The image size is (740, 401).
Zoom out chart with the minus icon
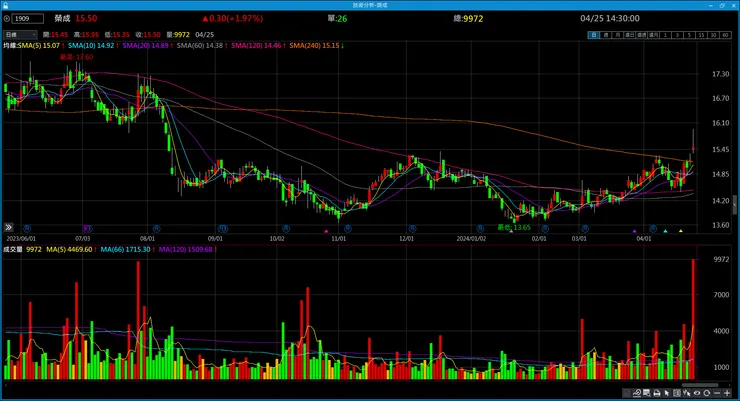tap(717, 393)
